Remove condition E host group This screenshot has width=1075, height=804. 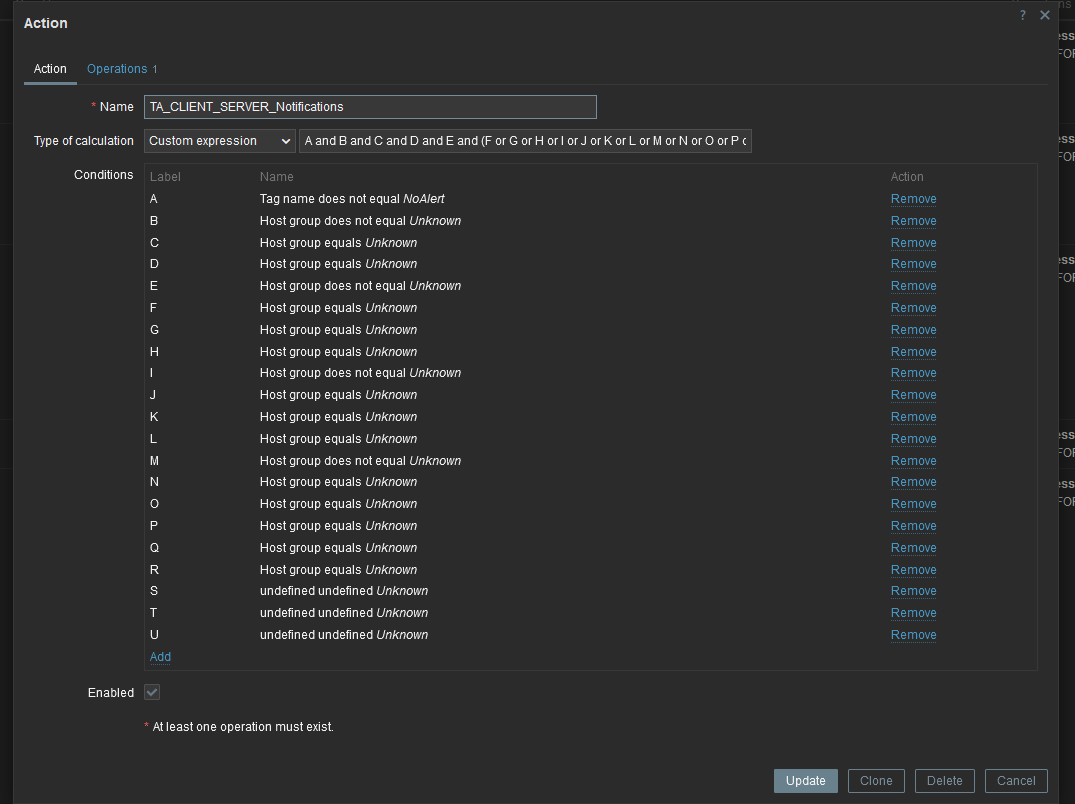913,286
